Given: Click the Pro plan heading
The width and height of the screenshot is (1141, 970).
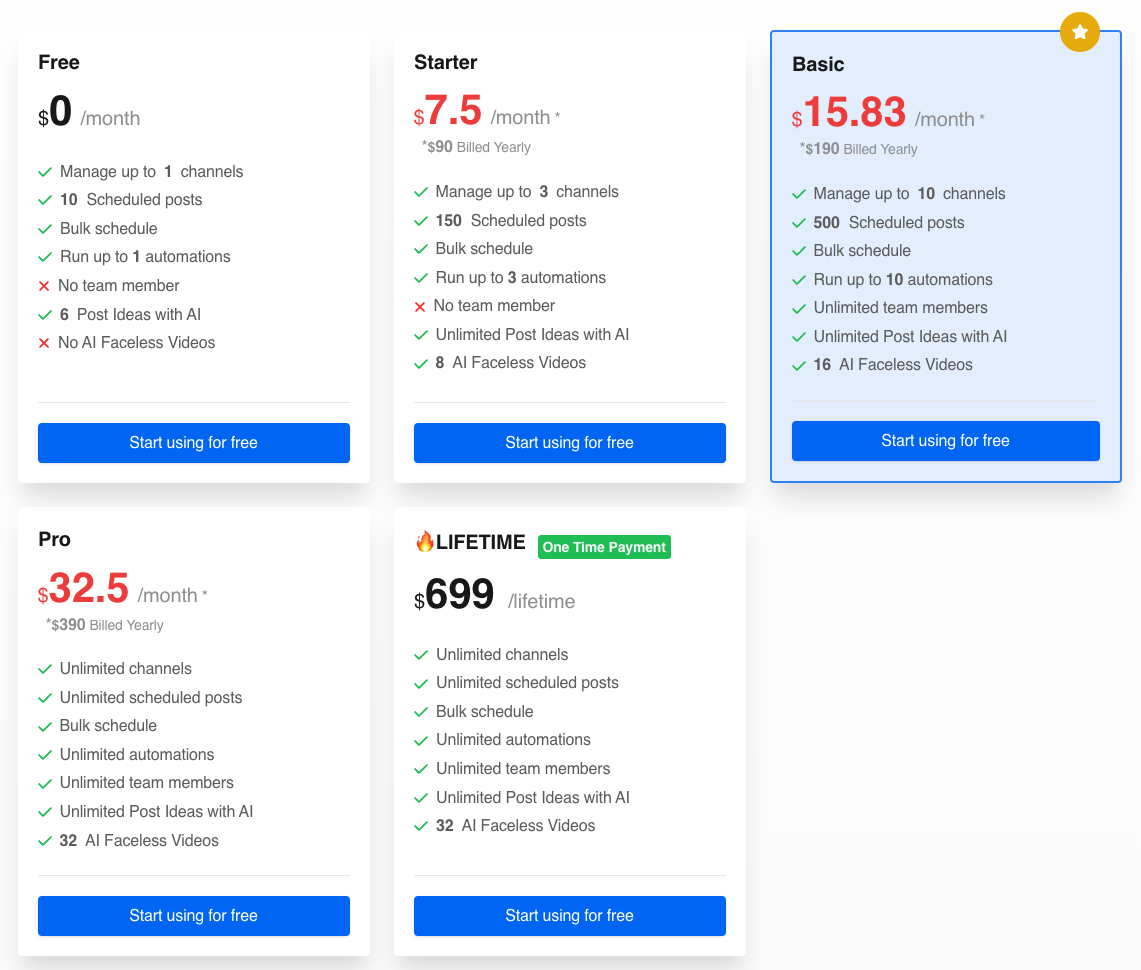Looking at the screenshot, I should pos(54,539).
